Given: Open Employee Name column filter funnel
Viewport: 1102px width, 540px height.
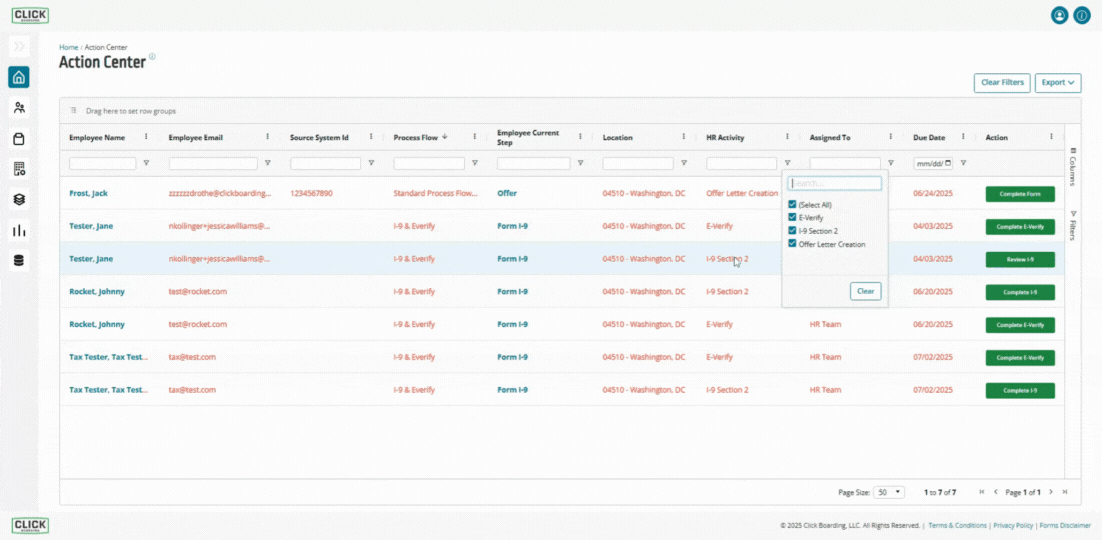Looking at the screenshot, I should 146,163.
